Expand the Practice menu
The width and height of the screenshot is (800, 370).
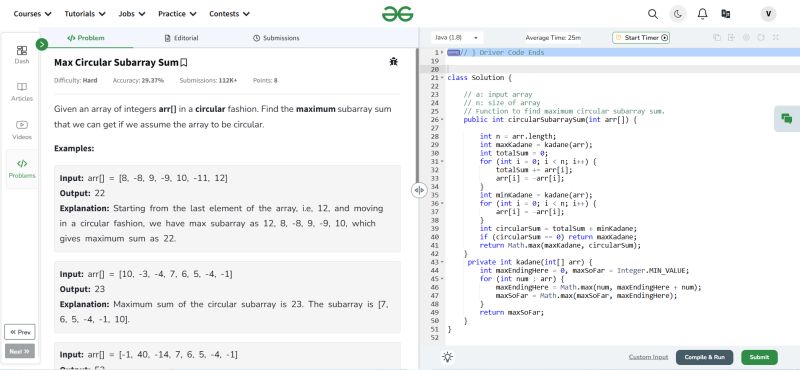[x=177, y=14]
